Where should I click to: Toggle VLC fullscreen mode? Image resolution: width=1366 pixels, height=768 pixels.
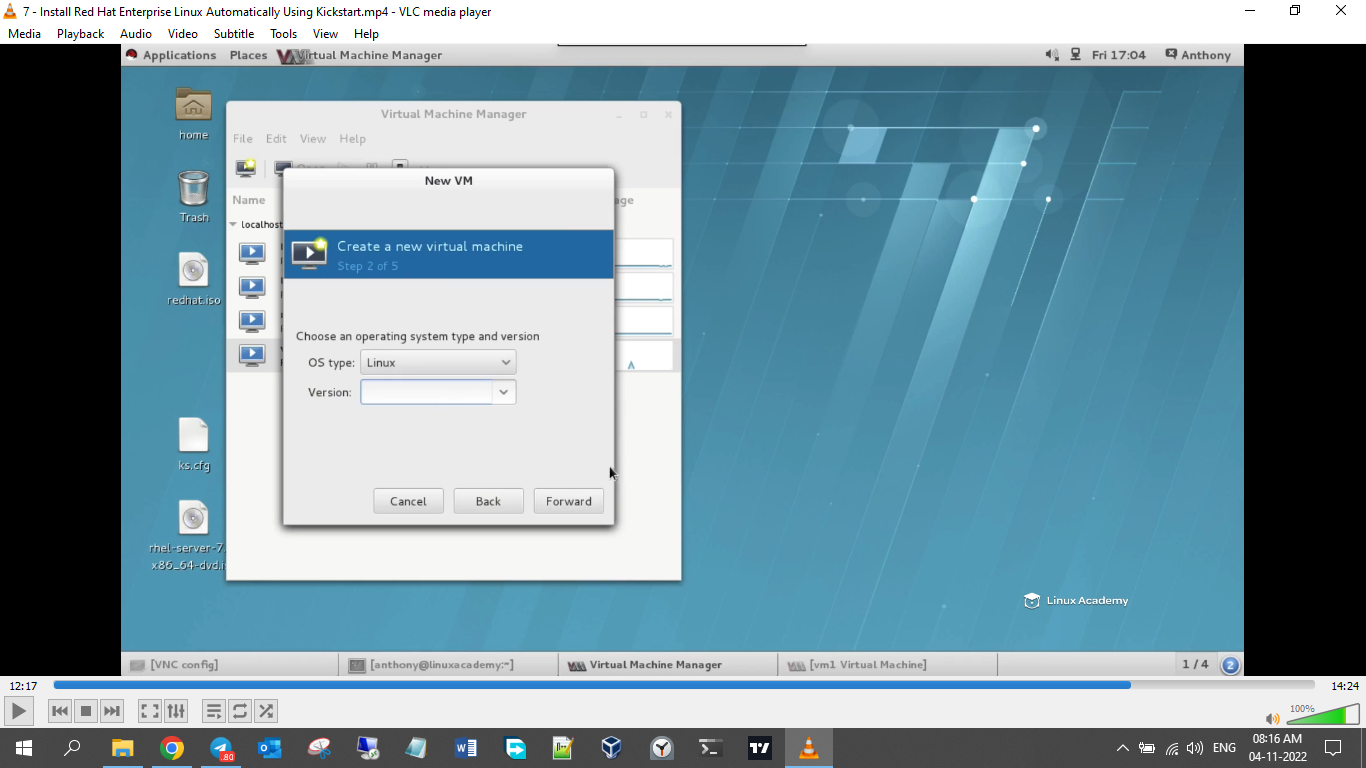point(150,711)
